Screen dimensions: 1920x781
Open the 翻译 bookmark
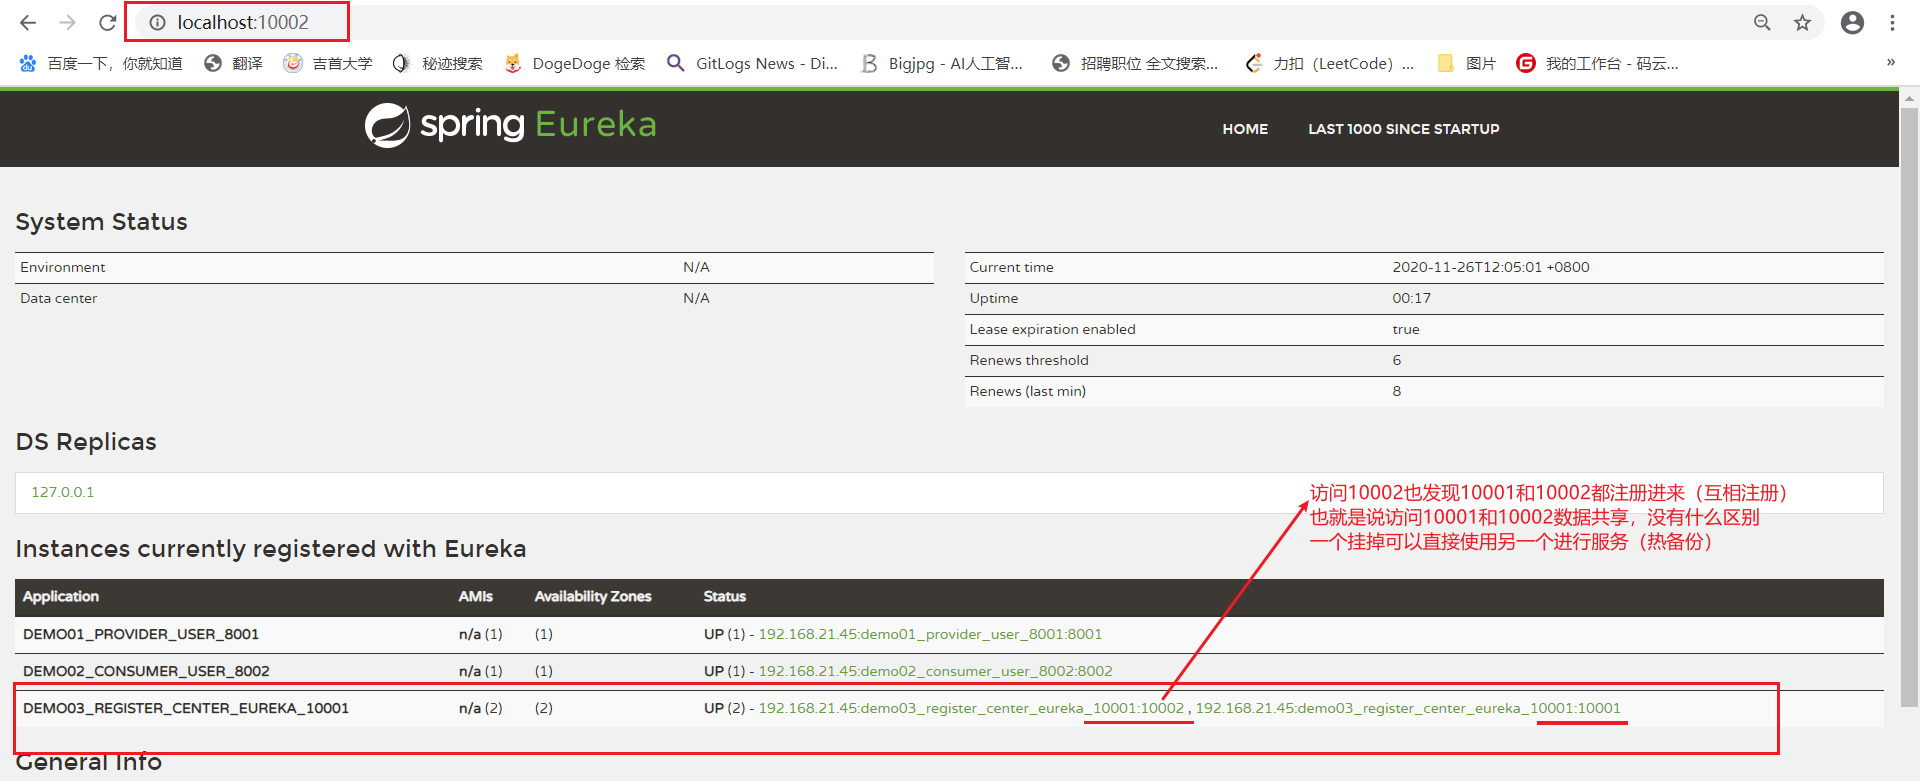[233, 63]
